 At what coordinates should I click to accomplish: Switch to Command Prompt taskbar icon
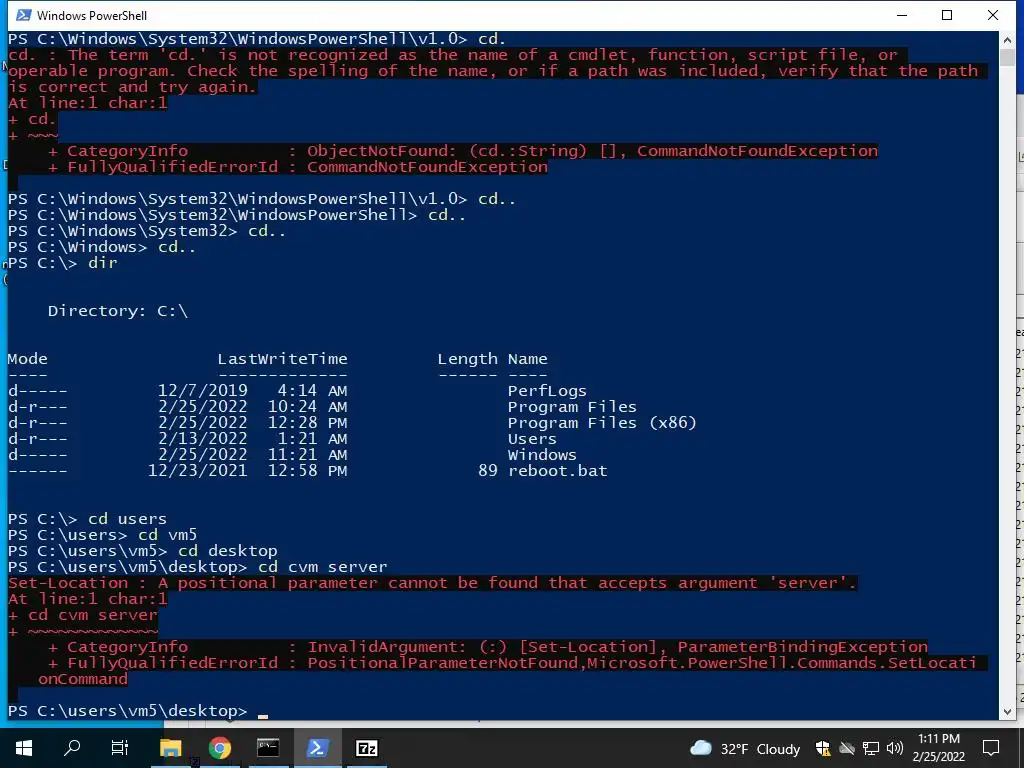click(x=268, y=748)
